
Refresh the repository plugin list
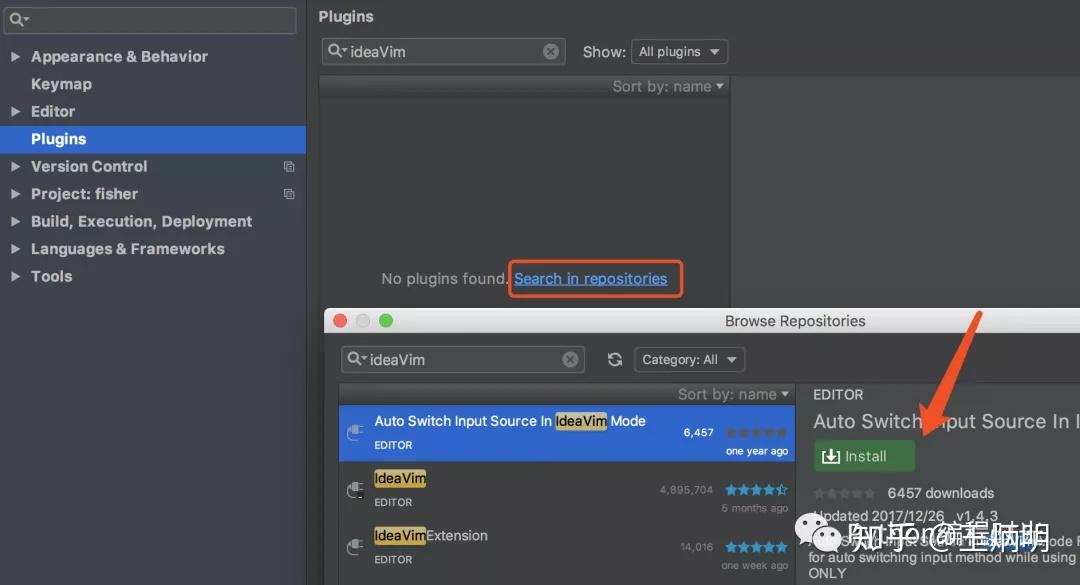pos(614,359)
